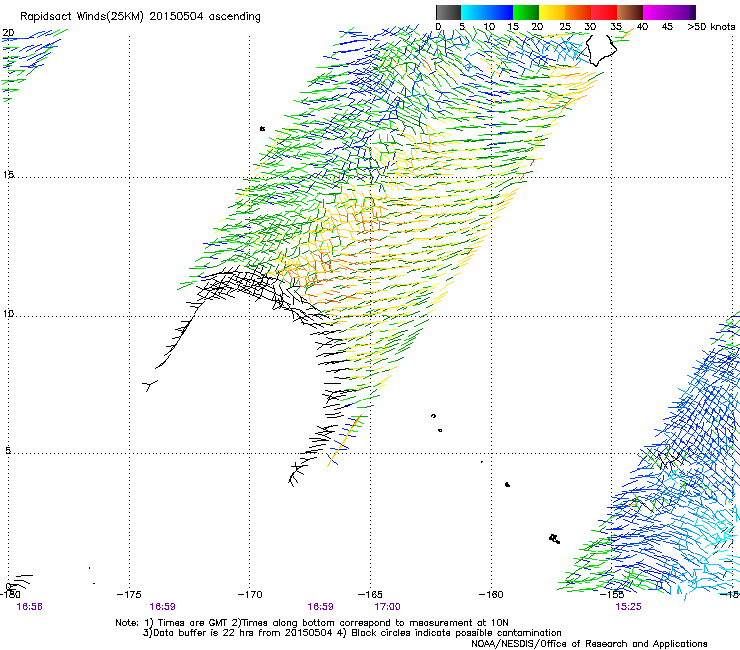
Task: Click the gray 0-5 knots color swatch
Action: (x=448, y=12)
